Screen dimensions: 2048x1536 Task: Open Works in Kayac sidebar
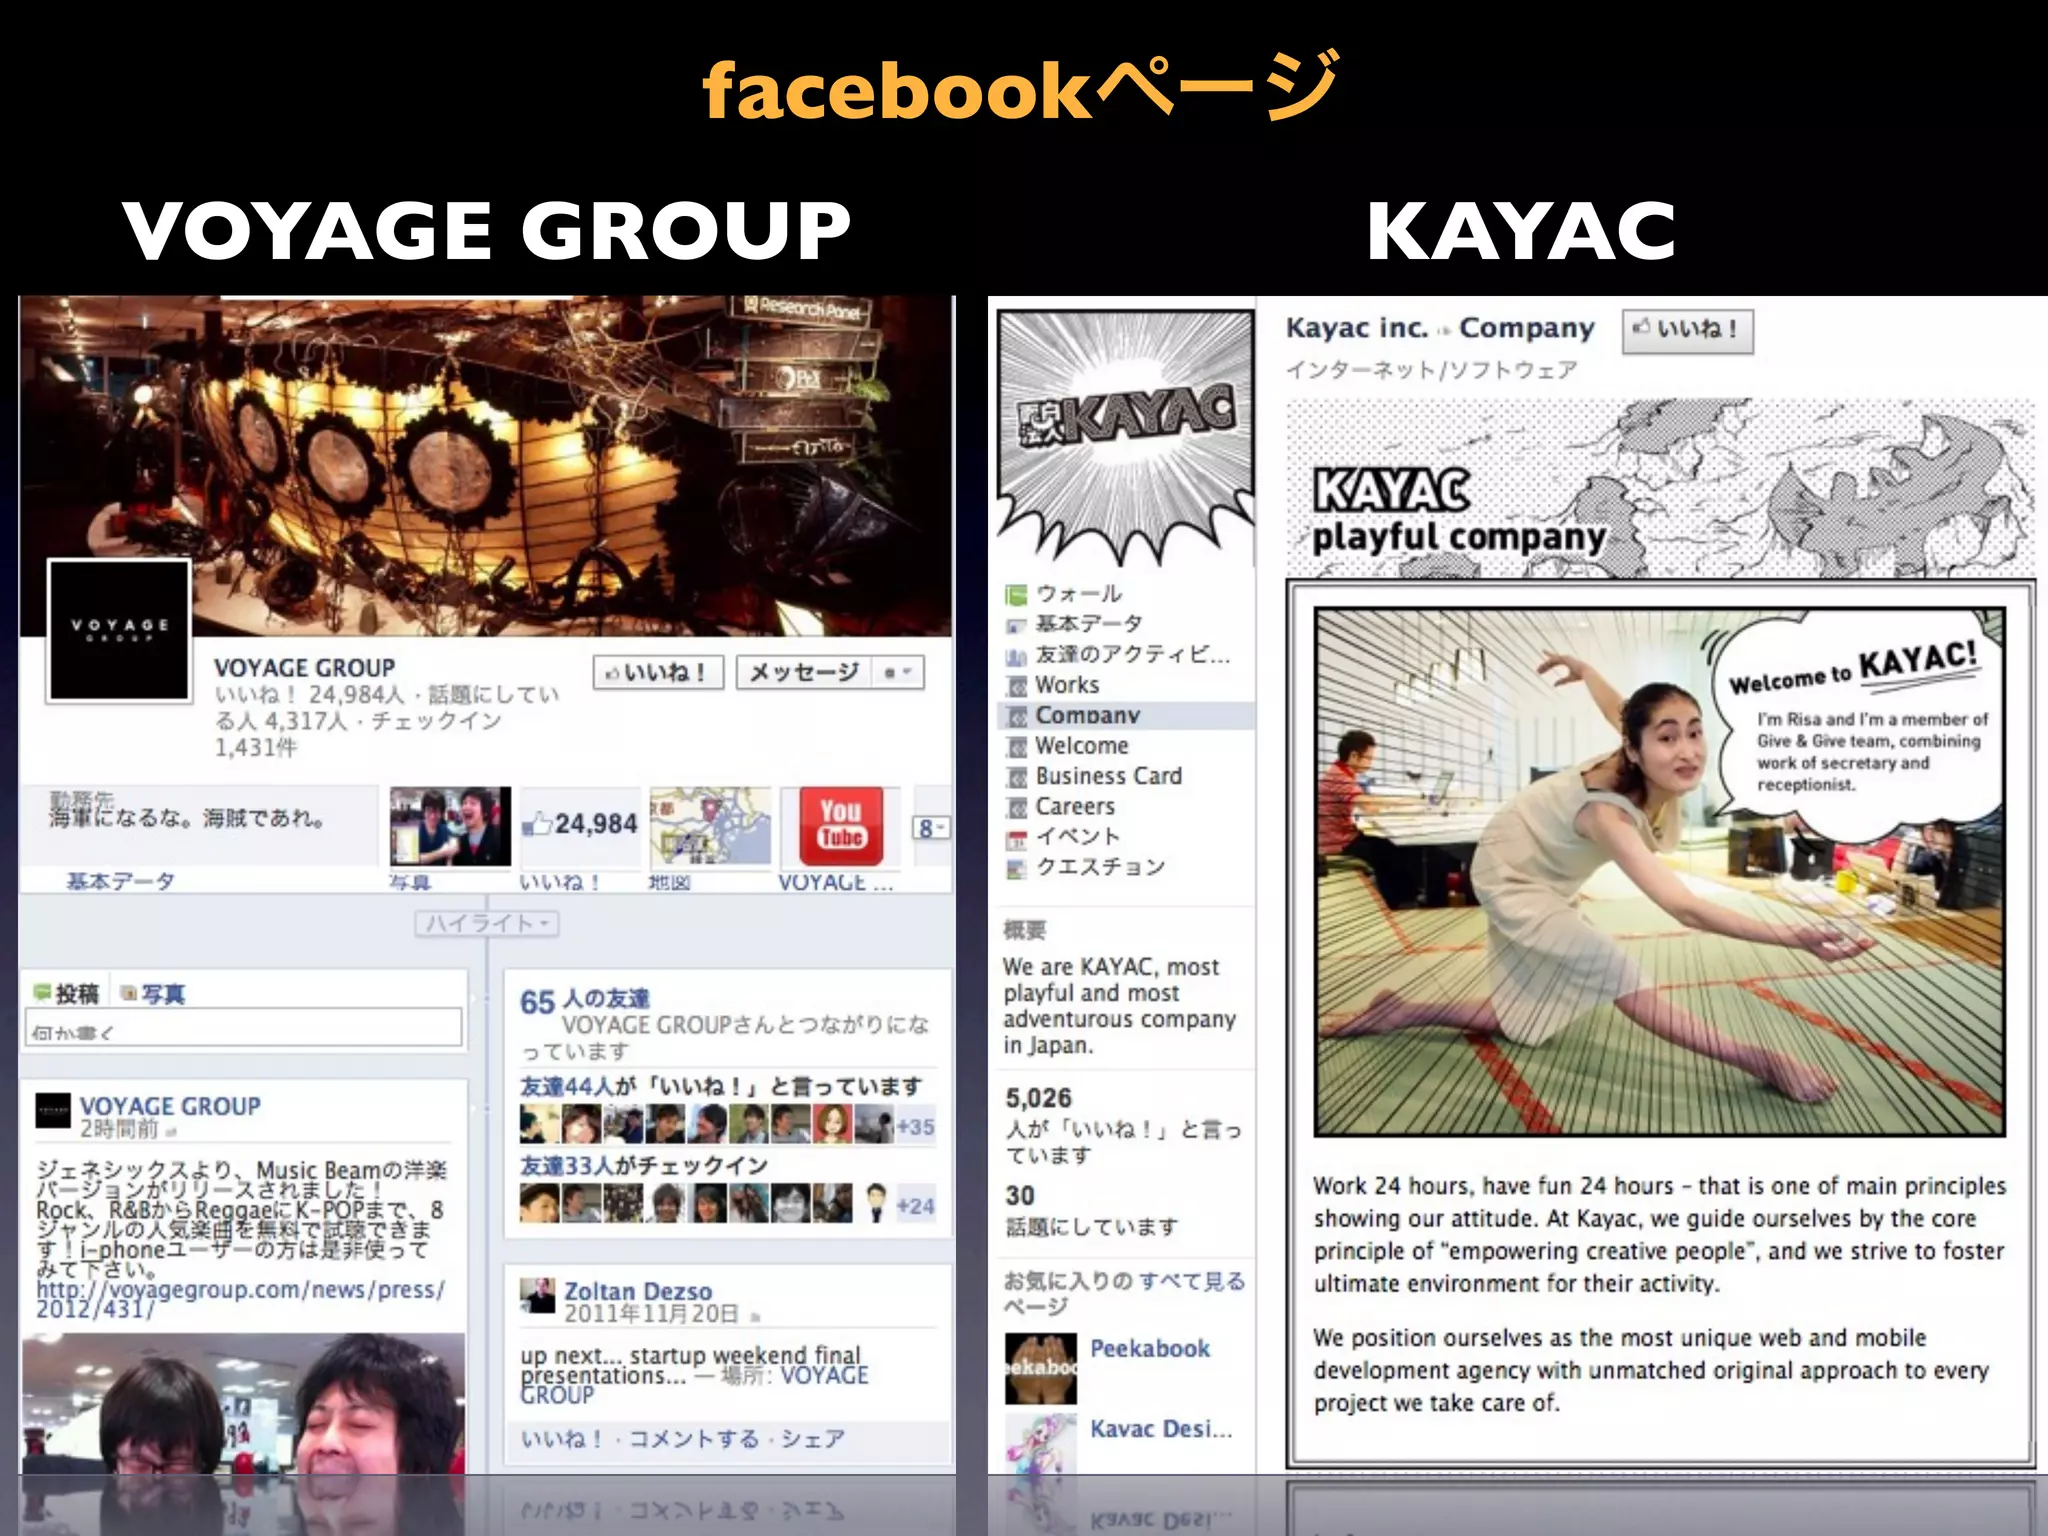pyautogui.click(x=1067, y=685)
